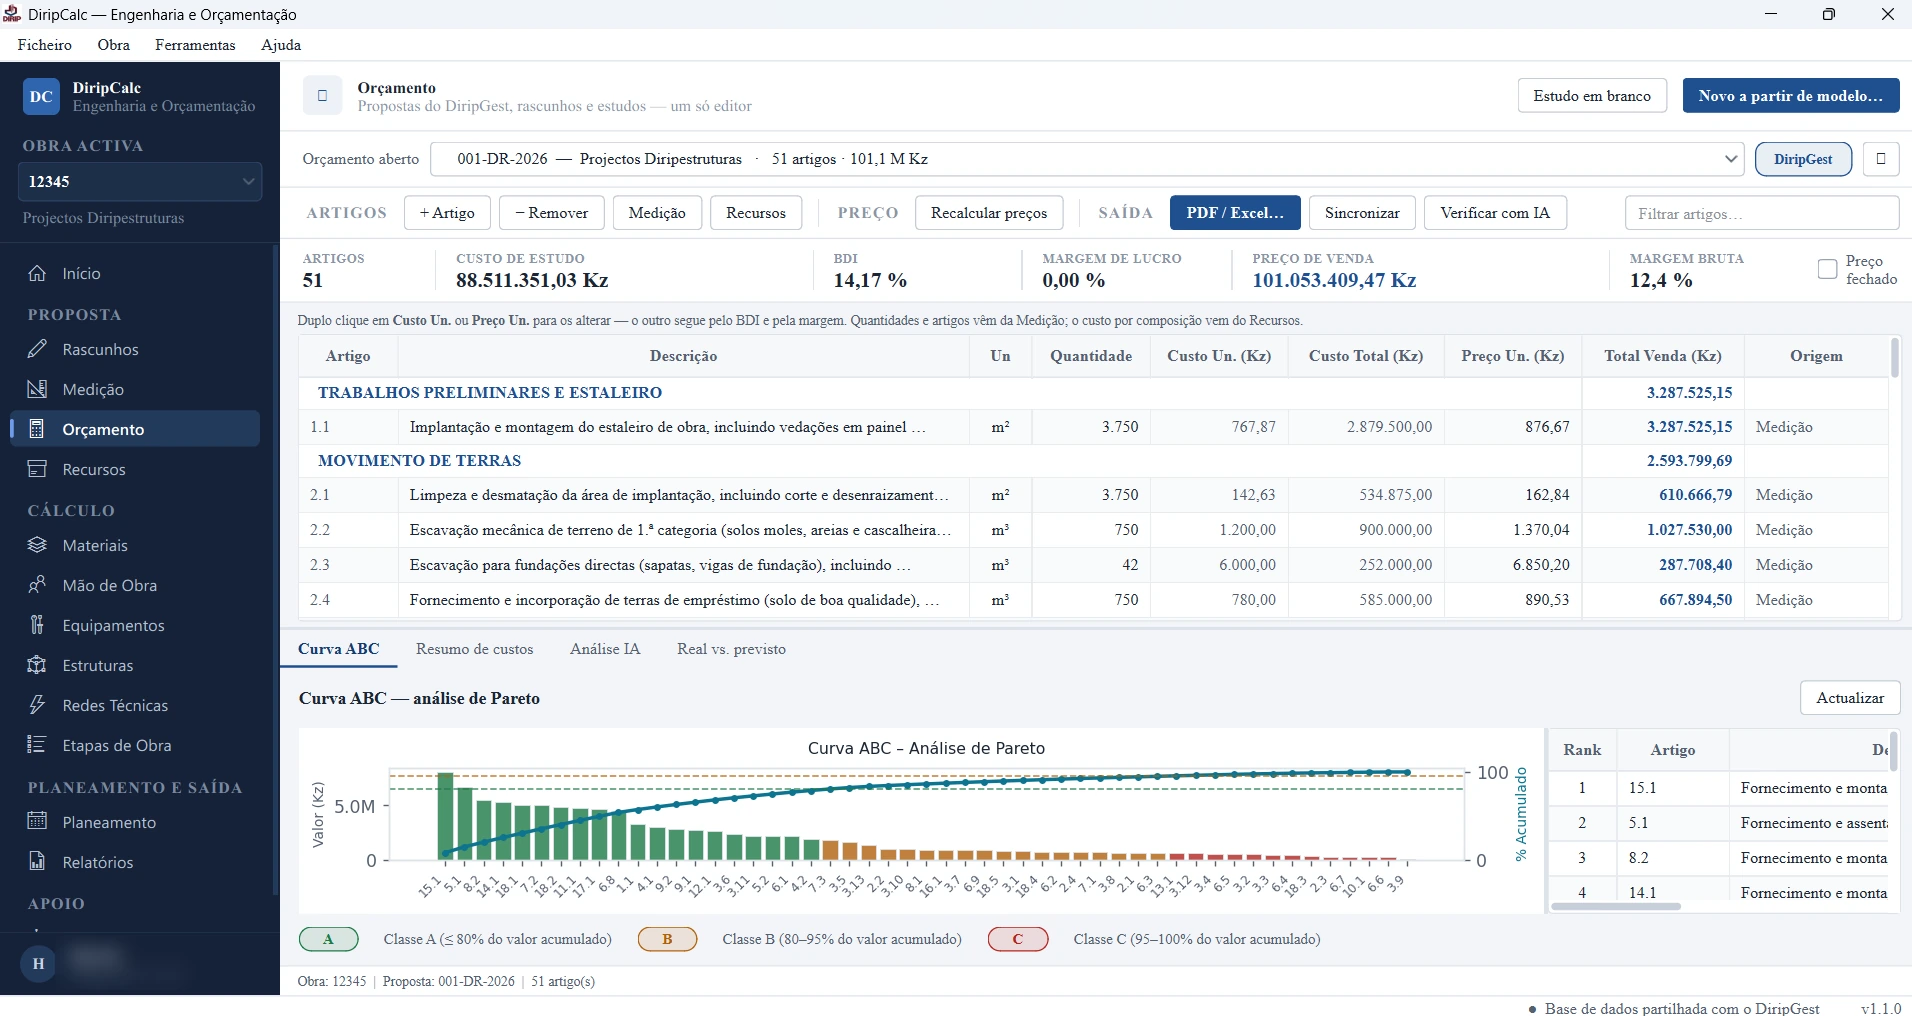
Task: Expand the Orçamento aberto combo box
Action: click(1087, 159)
